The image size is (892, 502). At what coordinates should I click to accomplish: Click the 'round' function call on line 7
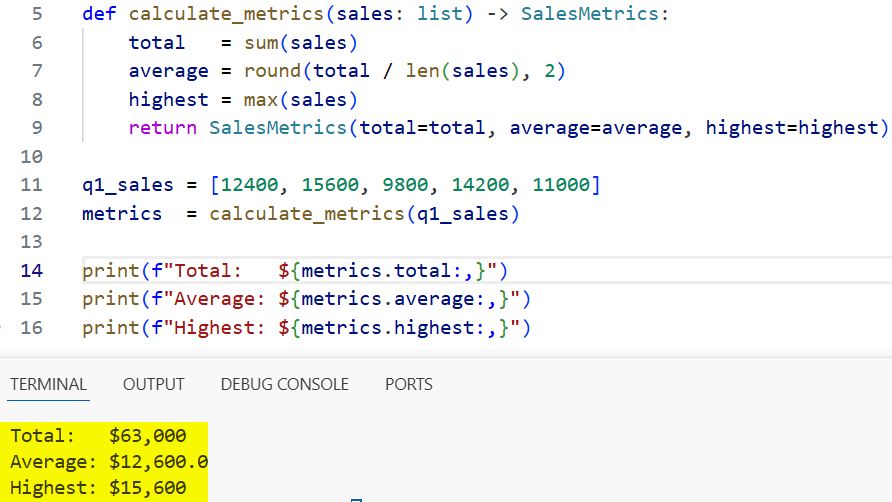click(x=272, y=71)
